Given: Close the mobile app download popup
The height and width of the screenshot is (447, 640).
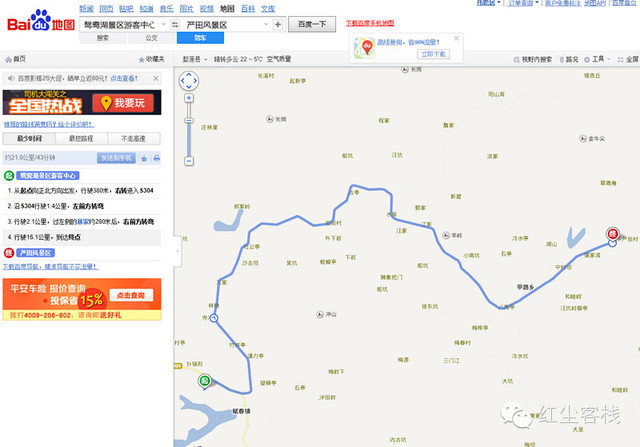Looking at the screenshot, I should [456, 38].
